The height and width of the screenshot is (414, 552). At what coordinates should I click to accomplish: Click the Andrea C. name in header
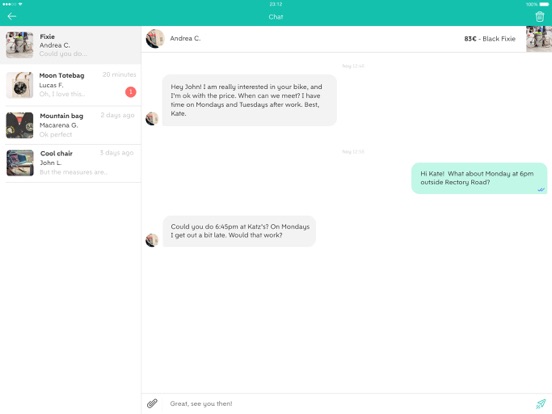click(x=185, y=38)
